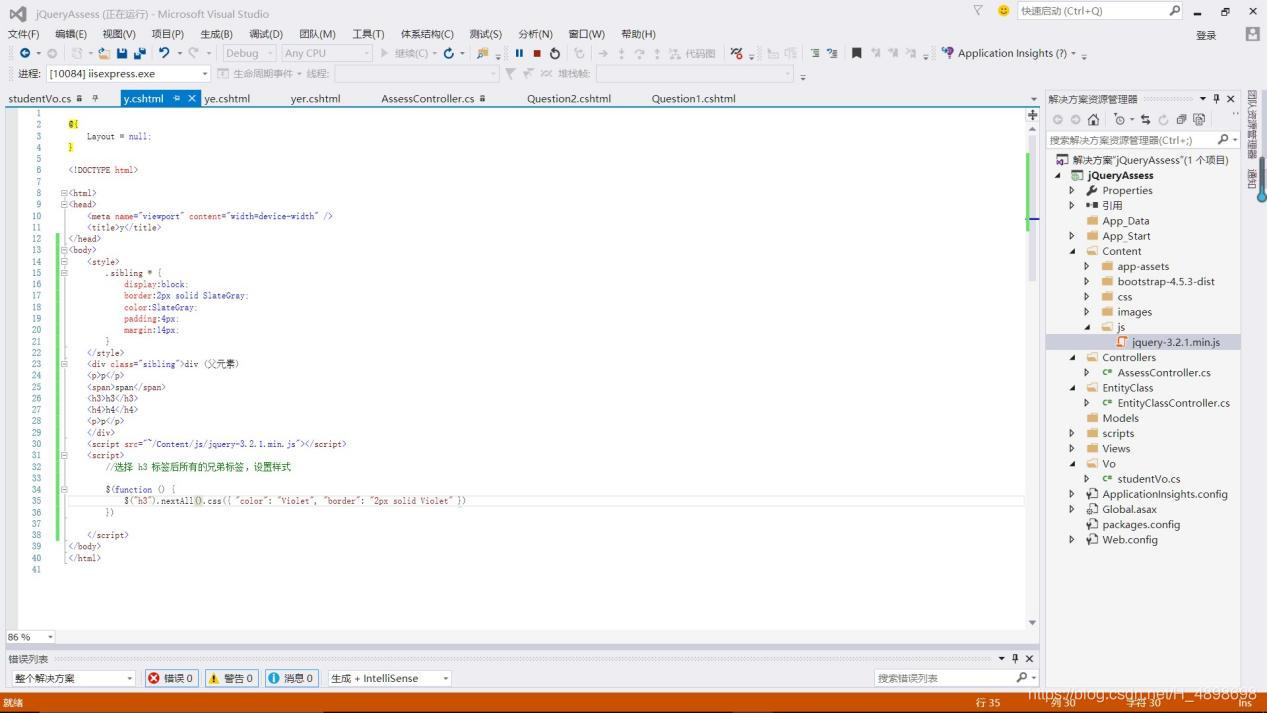Switch to the Question2.cshtml tab
Image resolution: width=1267 pixels, height=713 pixels.
click(569, 99)
